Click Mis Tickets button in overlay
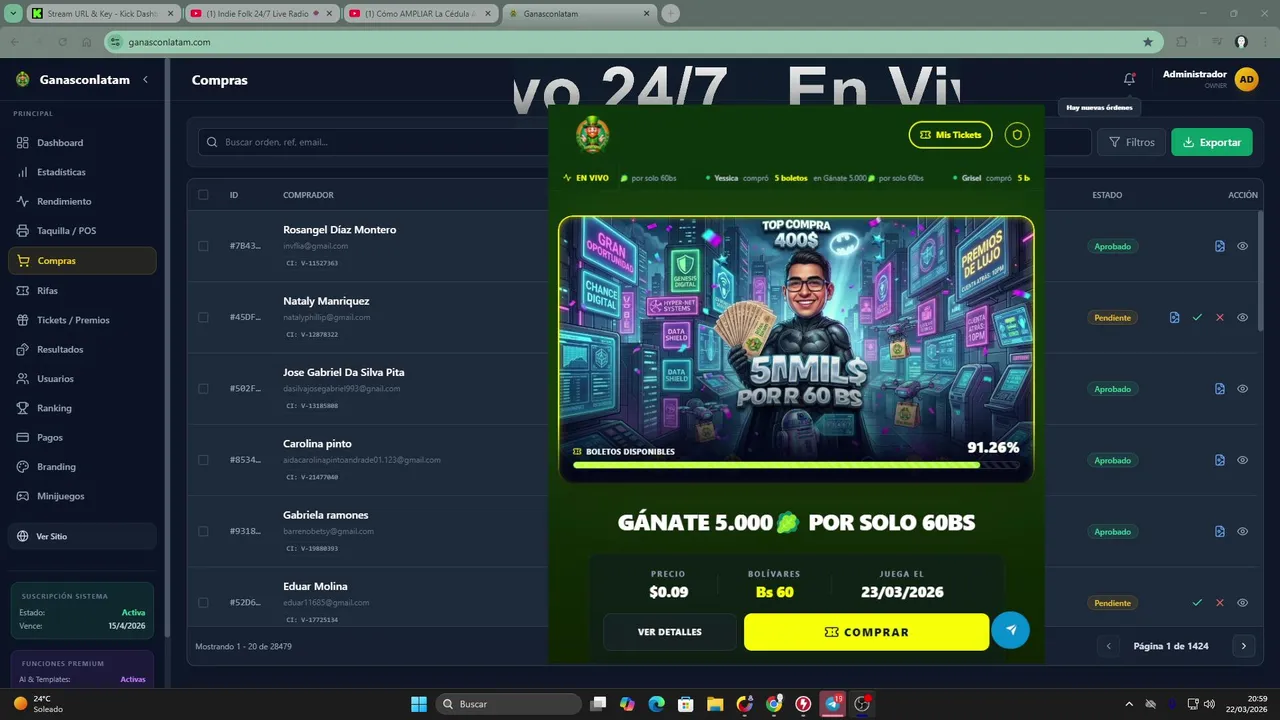Image resolution: width=1280 pixels, height=720 pixels. (950, 134)
